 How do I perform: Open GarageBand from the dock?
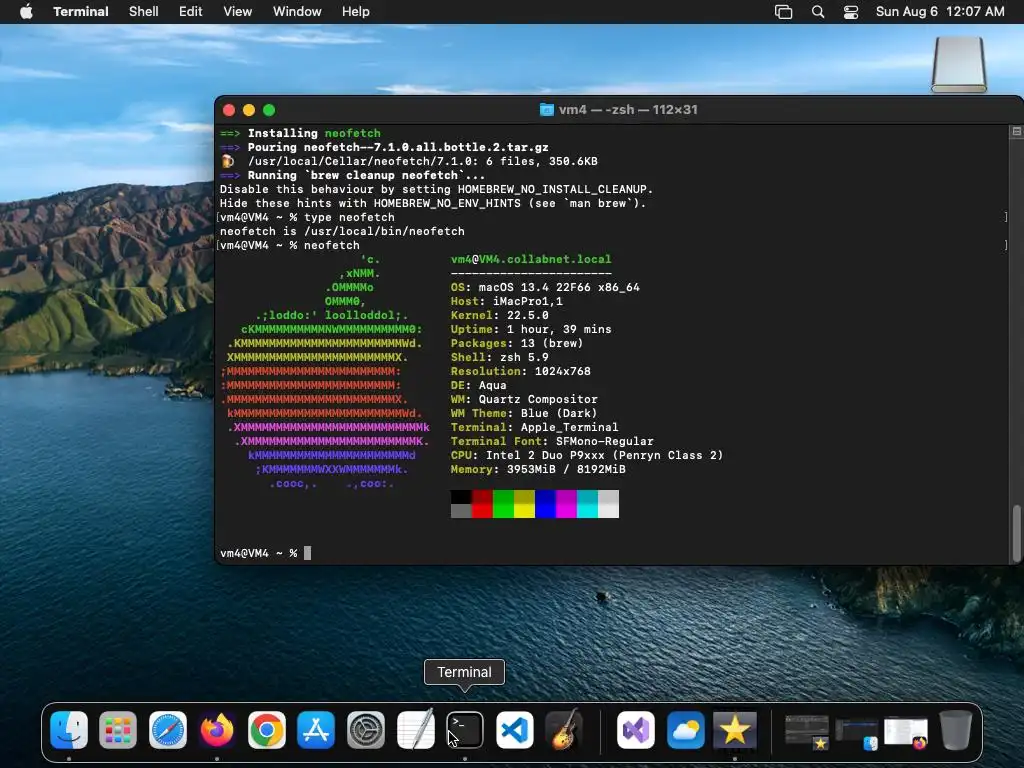tap(564, 729)
